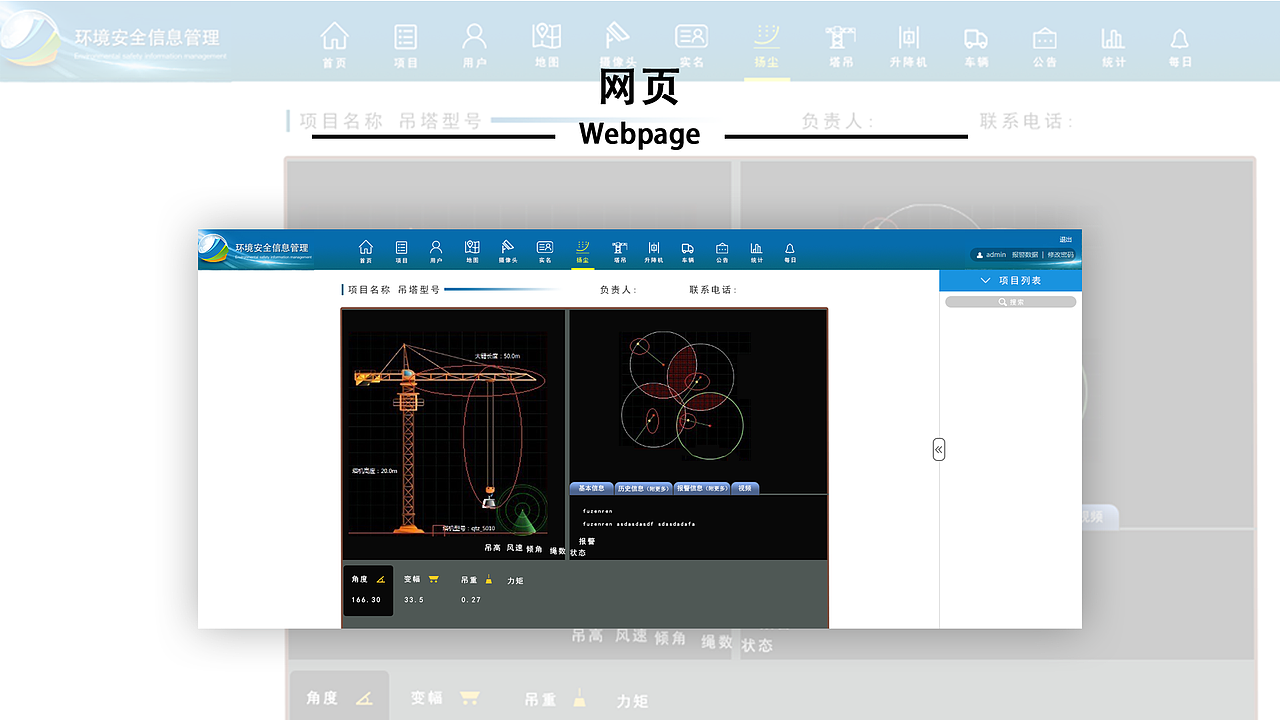This screenshot has width=1280, height=720.
Task: Click the 报警 label in info panel
Action: coord(587,541)
